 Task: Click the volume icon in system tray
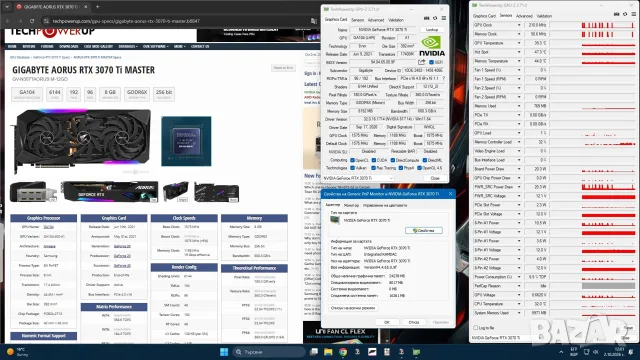(x=596, y=352)
